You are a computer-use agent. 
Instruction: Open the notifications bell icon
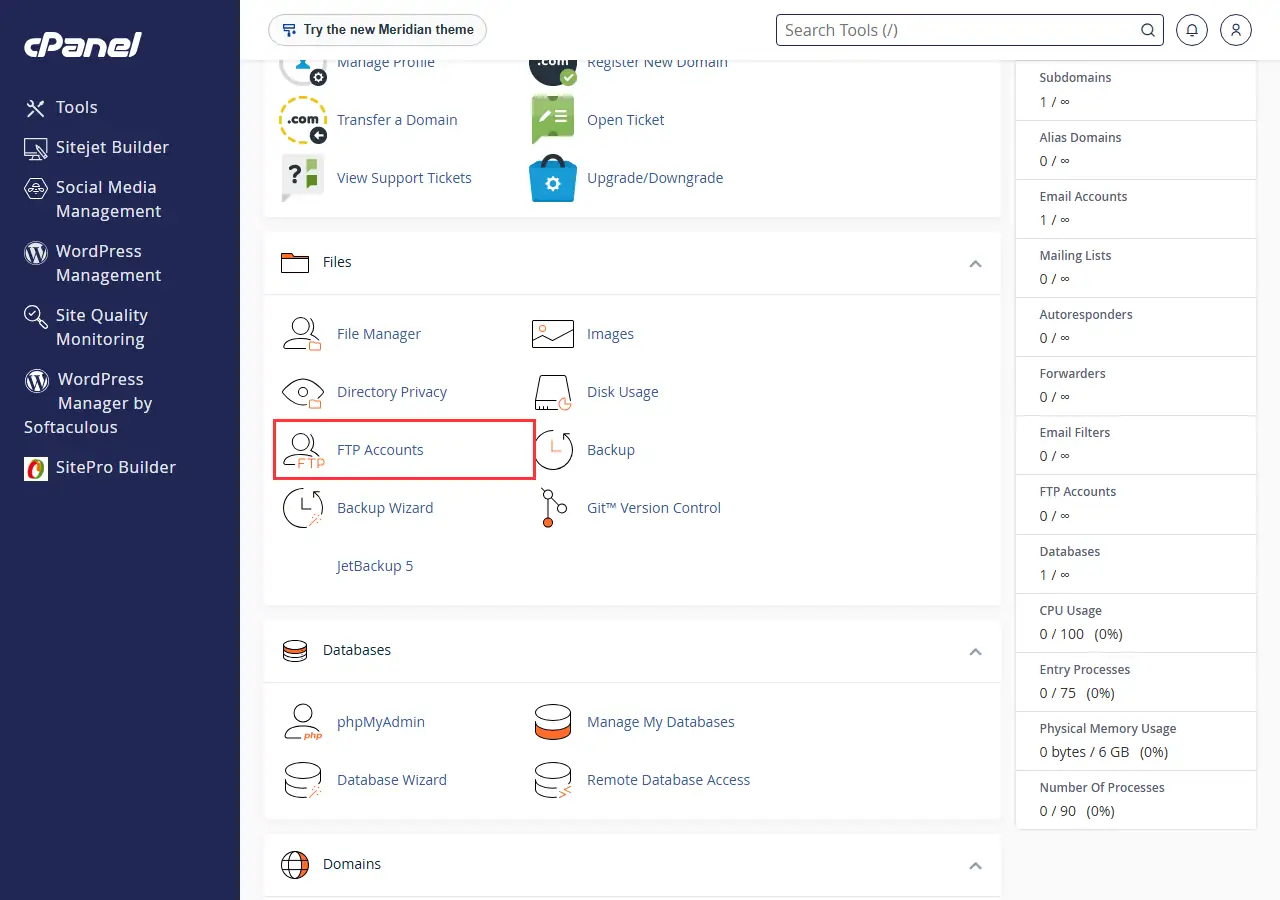pyautogui.click(x=1192, y=30)
